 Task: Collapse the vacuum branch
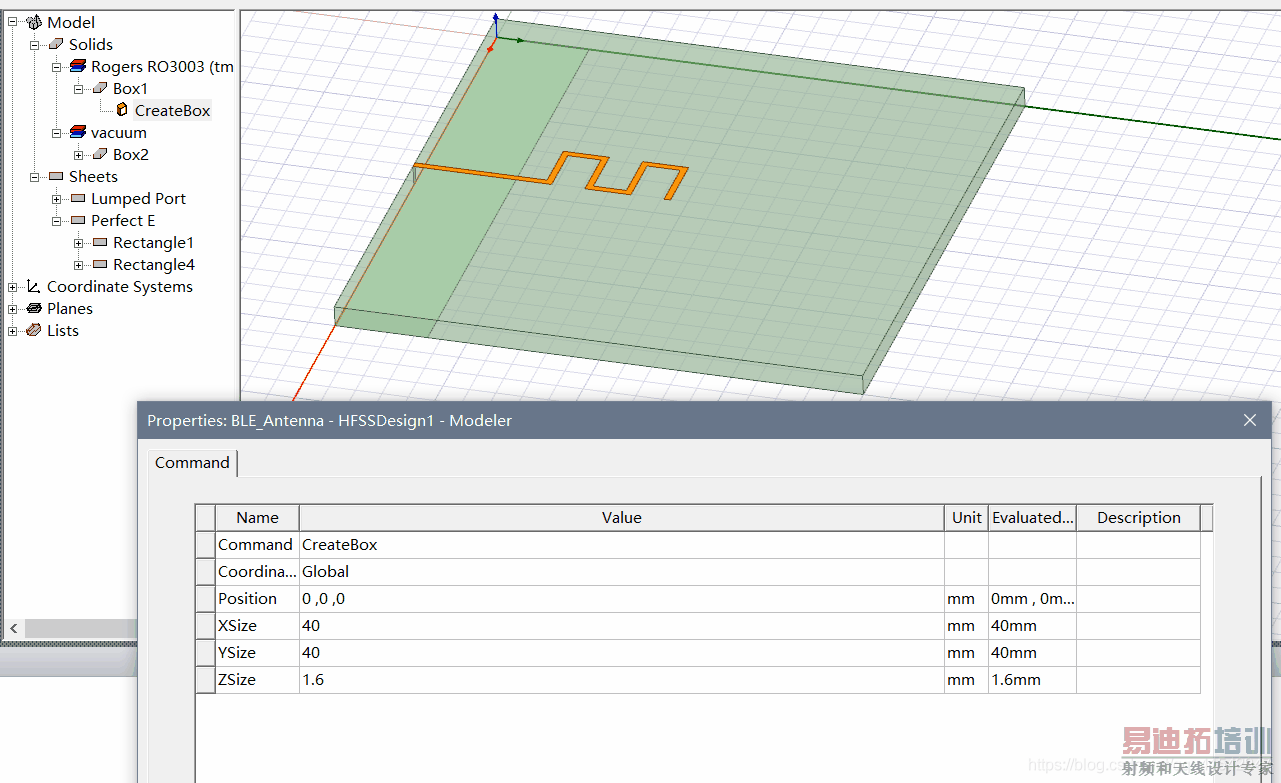(x=57, y=132)
